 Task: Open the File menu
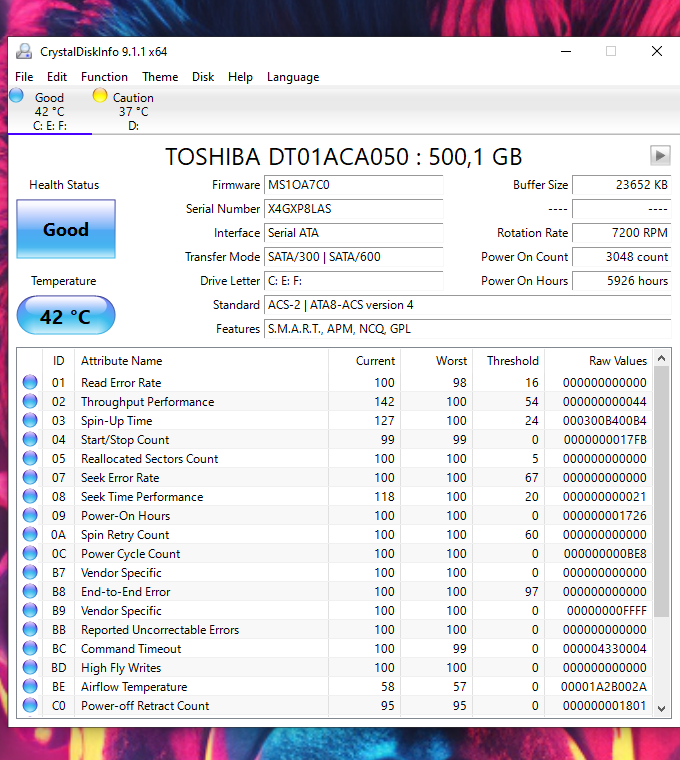[x=24, y=77]
